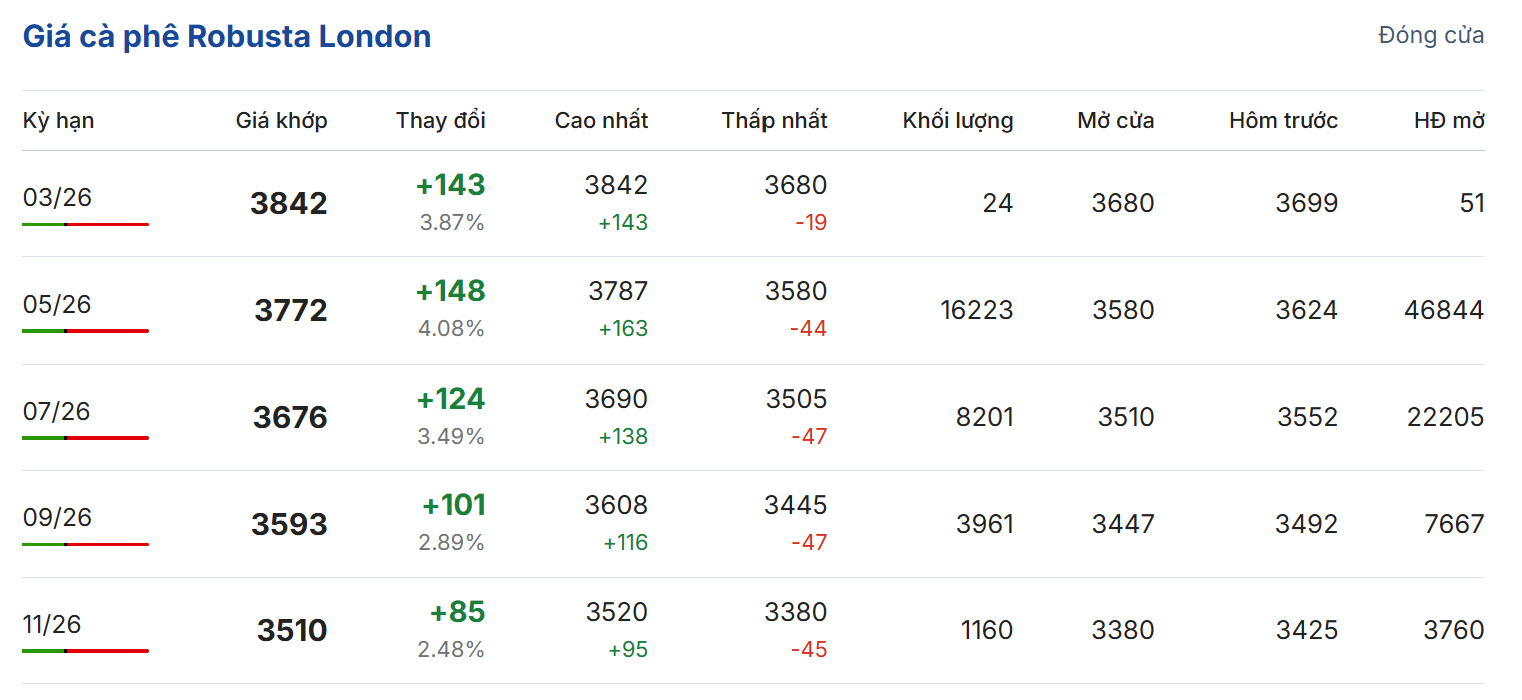The width and height of the screenshot is (1522, 700).
Task: Click the Hôm trước column header
Action: pos(1283,121)
